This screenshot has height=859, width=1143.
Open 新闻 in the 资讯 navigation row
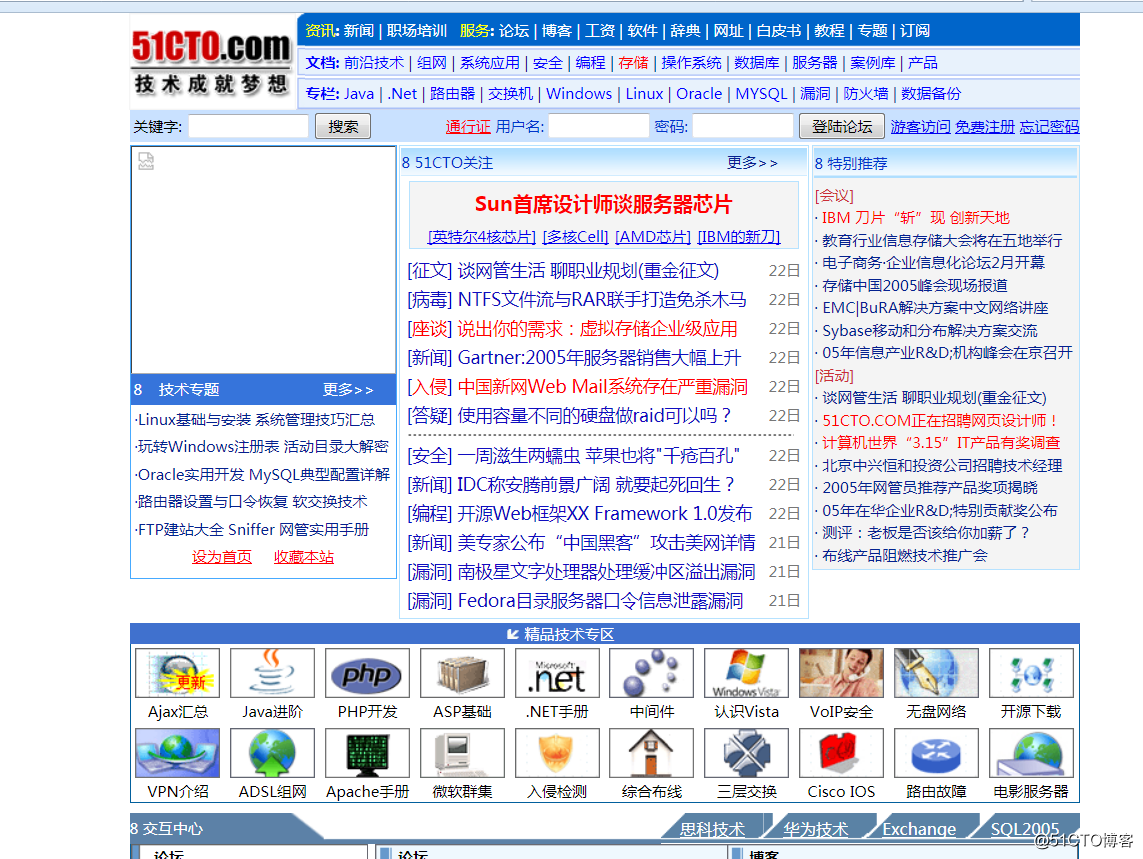[359, 31]
